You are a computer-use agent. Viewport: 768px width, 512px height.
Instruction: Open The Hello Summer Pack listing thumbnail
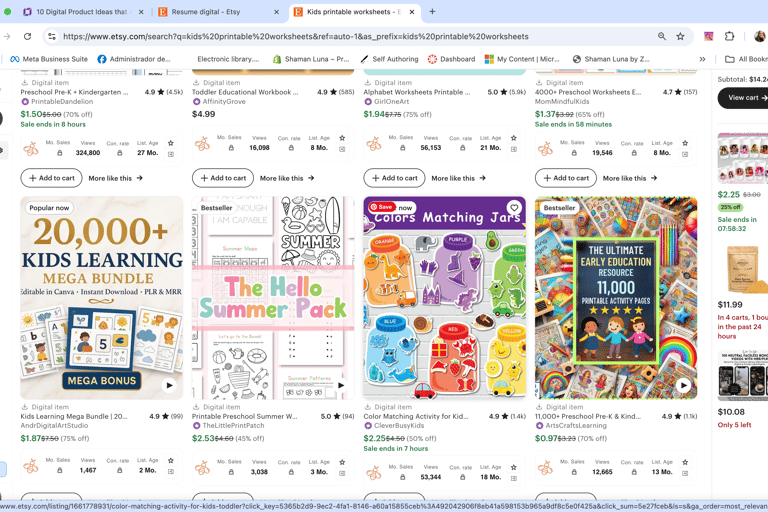point(273,298)
